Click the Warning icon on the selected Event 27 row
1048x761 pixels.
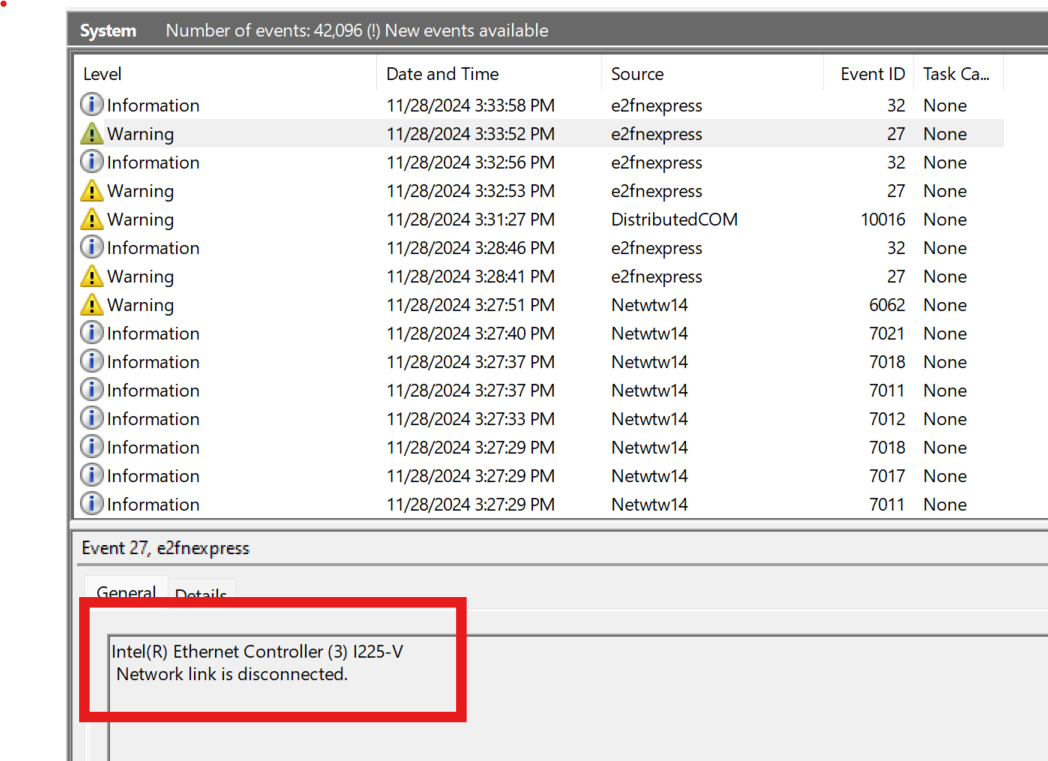pos(91,133)
